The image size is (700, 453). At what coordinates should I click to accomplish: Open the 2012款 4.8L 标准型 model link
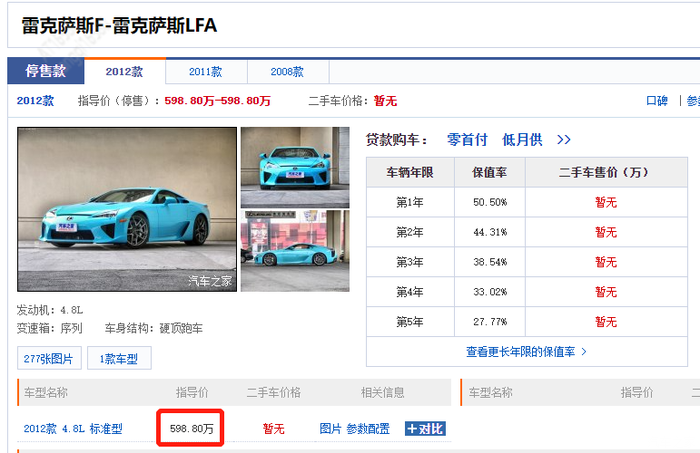pyautogui.click(x=73, y=428)
